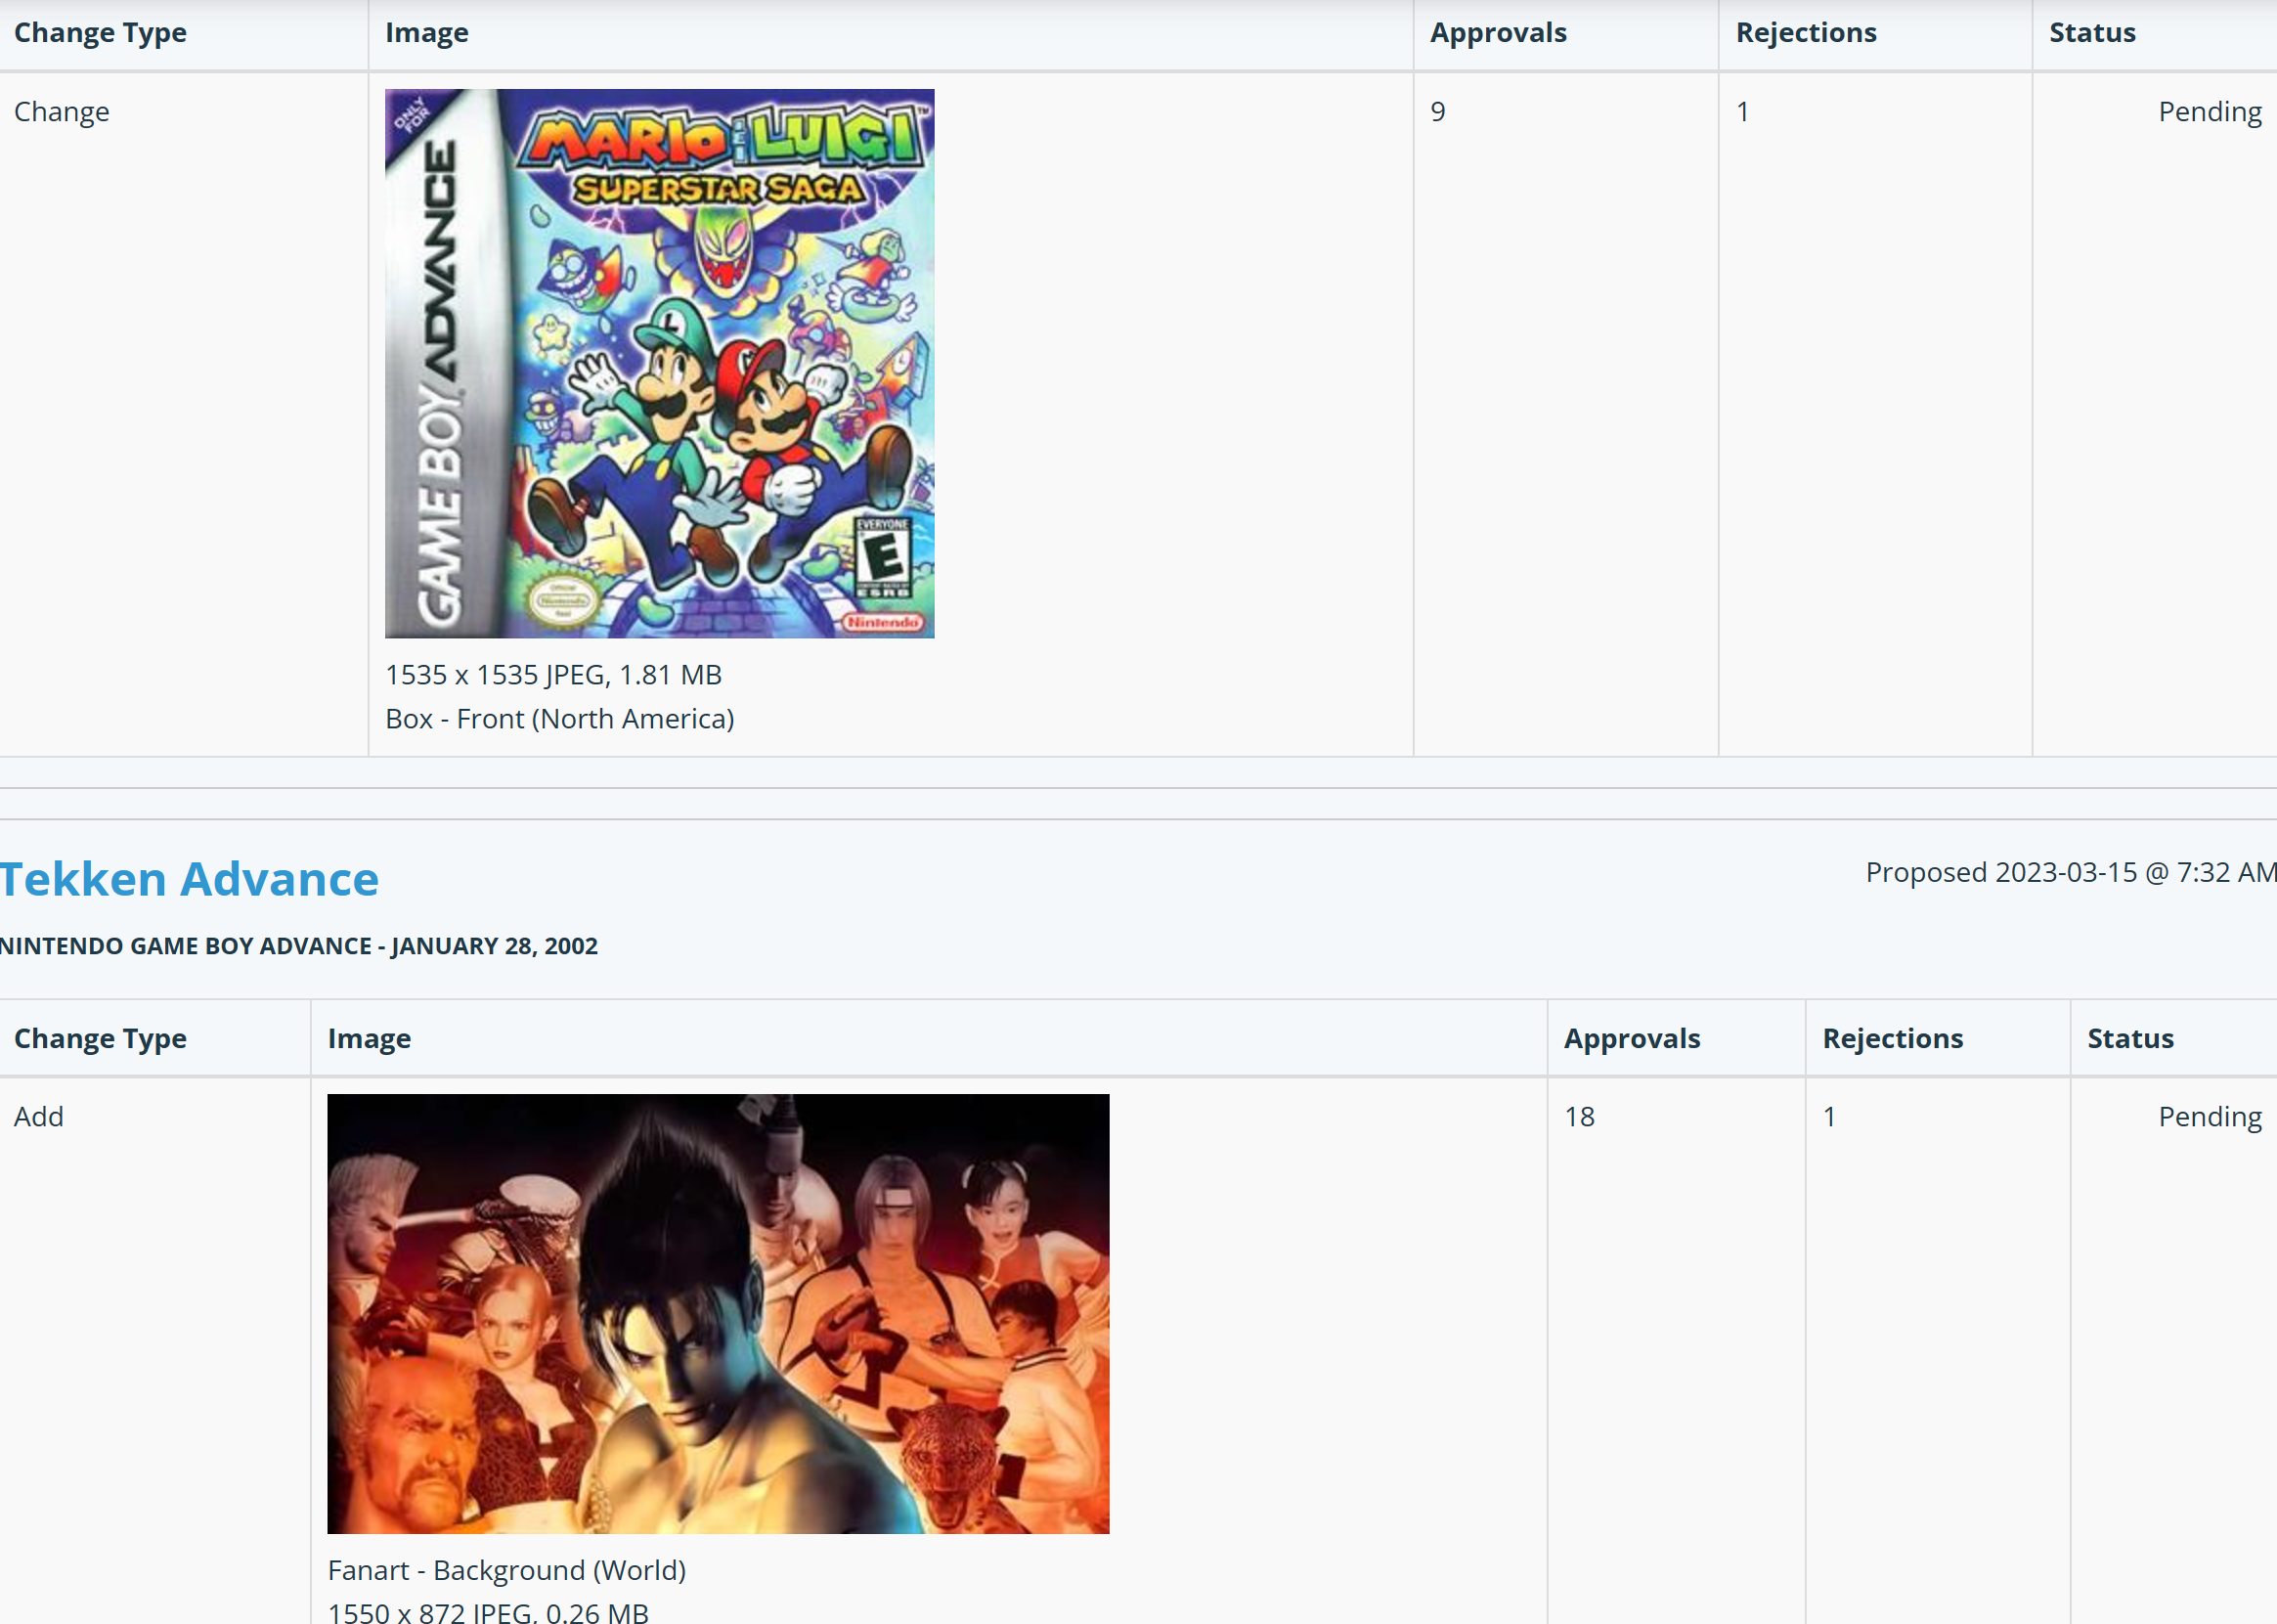
Task: Click the Approvals header in the Tekken table
Action: (x=1632, y=1039)
